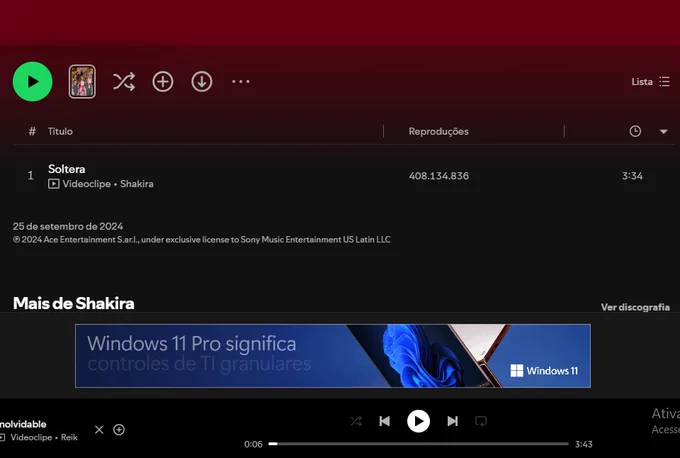Click track number 1 in the row
This screenshot has height=458, width=680.
[30, 175]
